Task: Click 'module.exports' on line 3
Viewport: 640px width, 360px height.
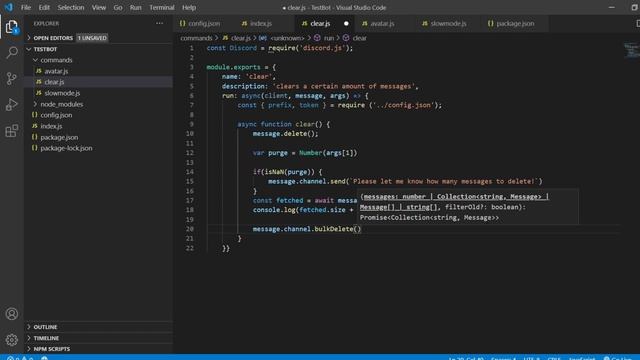Action: pos(233,67)
